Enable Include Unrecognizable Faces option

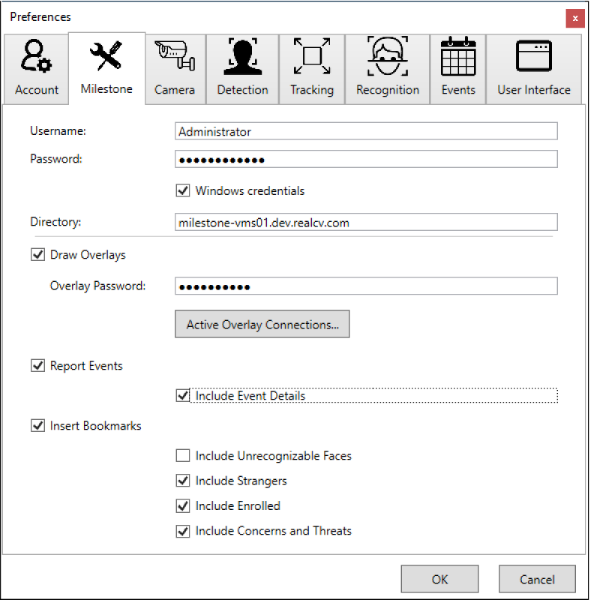click(x=183, y=456)
